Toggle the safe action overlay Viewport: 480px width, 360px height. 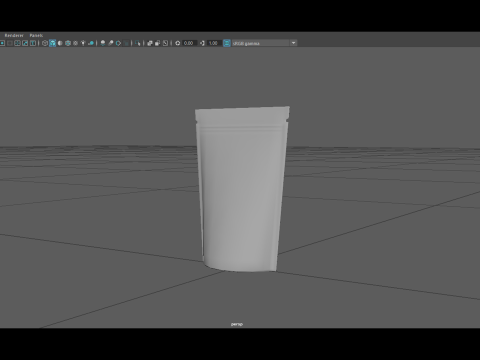[25, 43]
